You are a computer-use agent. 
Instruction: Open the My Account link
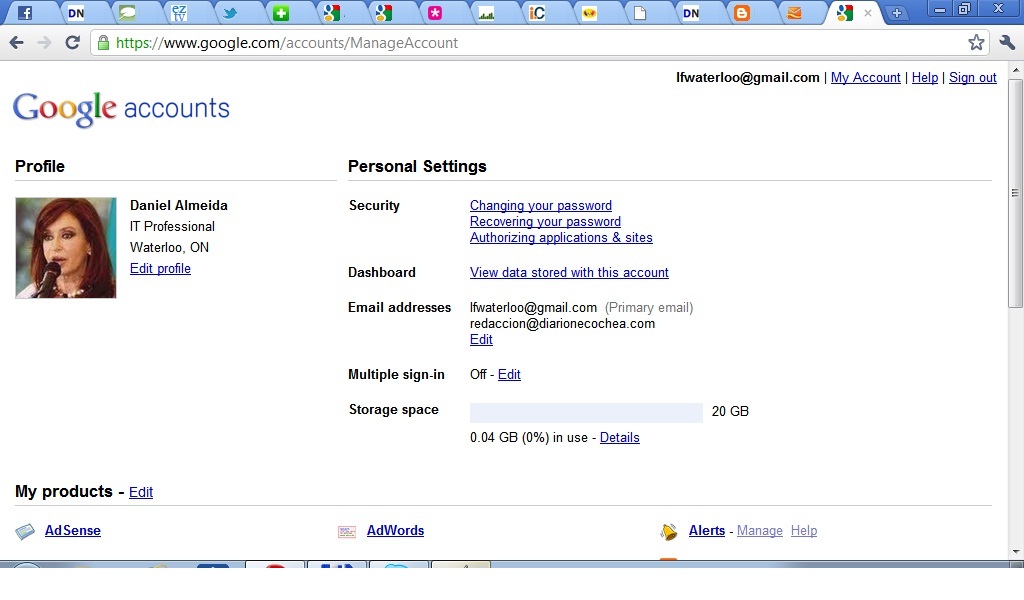tap(865, 78)
